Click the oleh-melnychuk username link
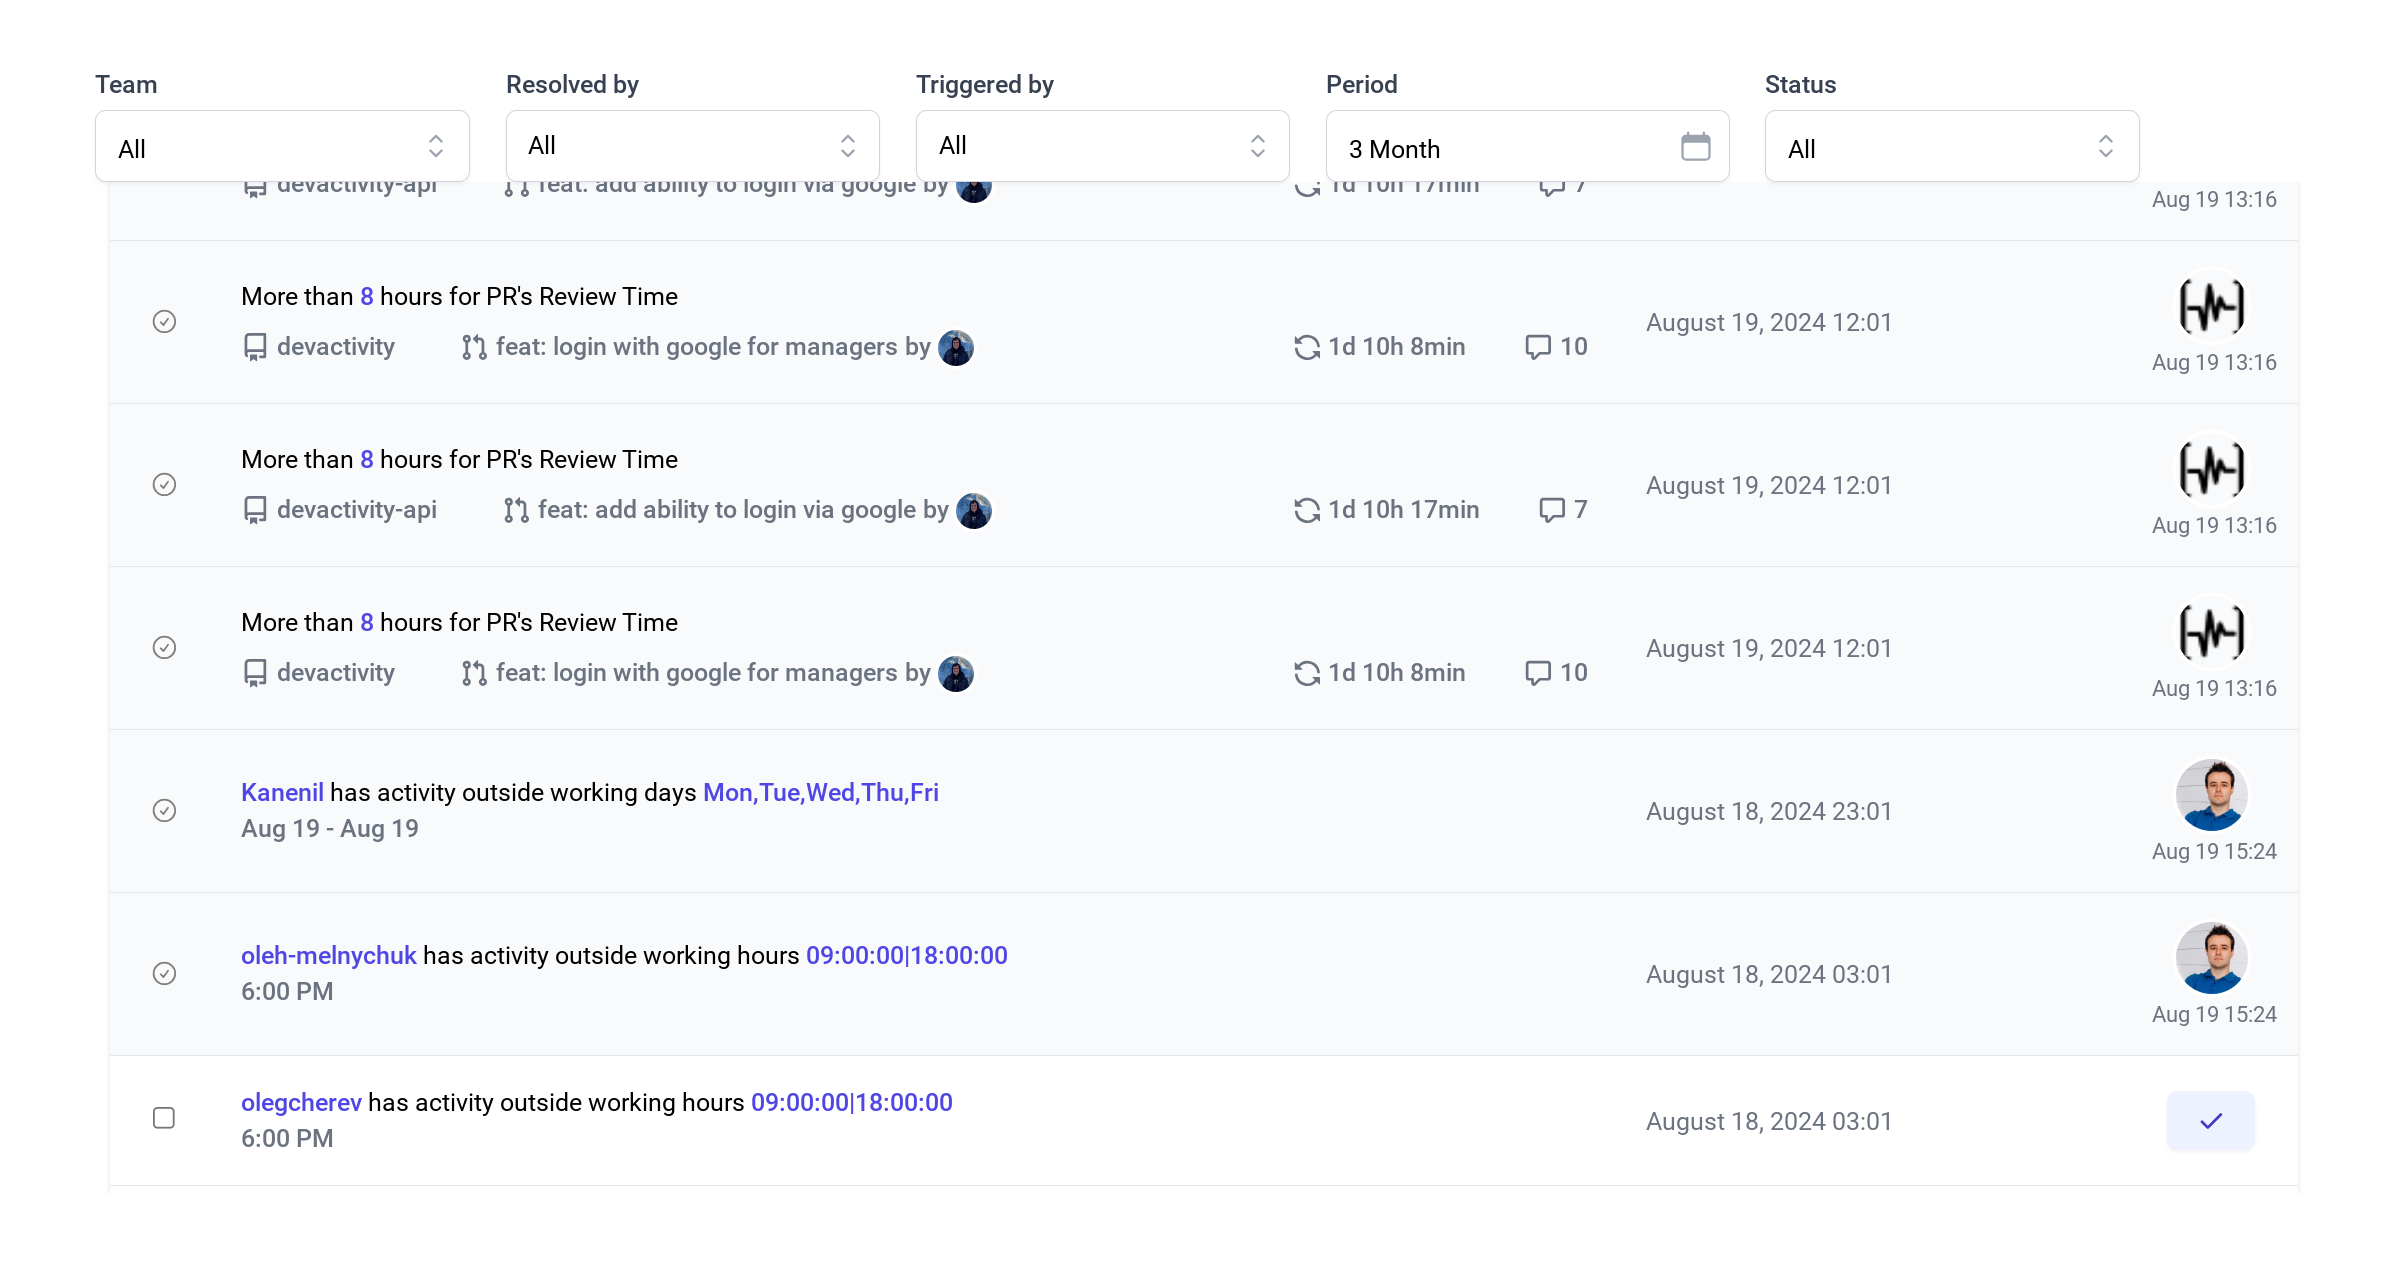2400x1262 pixels. click(328, 955)
